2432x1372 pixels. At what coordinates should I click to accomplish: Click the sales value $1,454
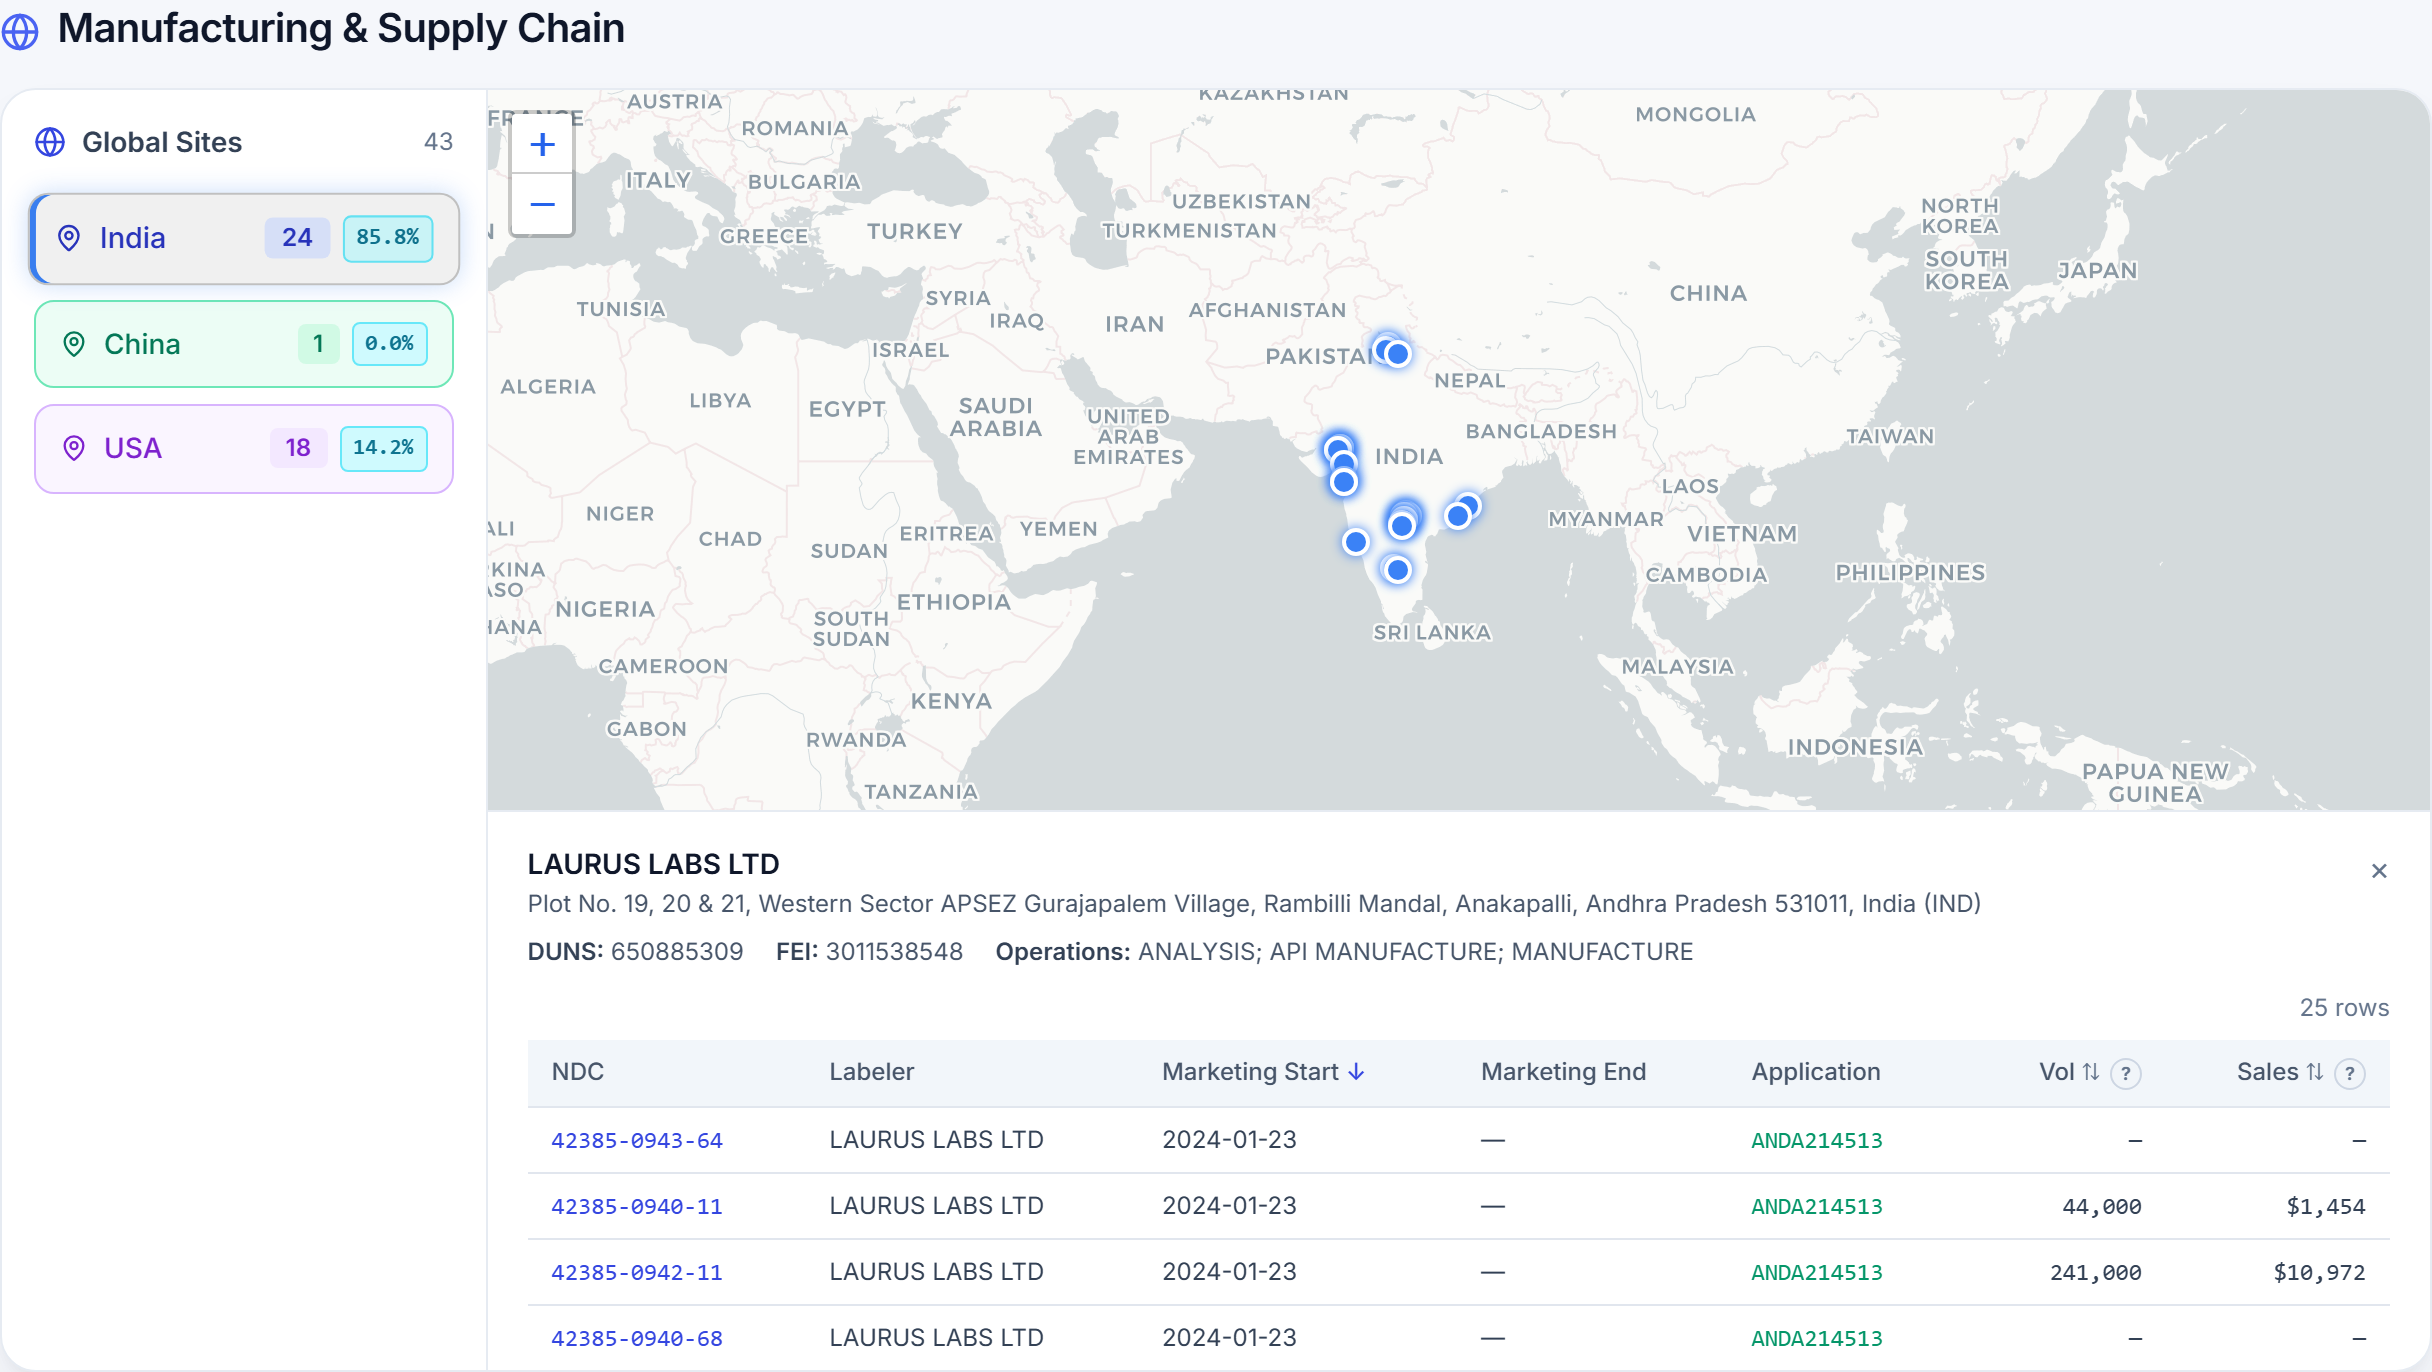2326,1206
